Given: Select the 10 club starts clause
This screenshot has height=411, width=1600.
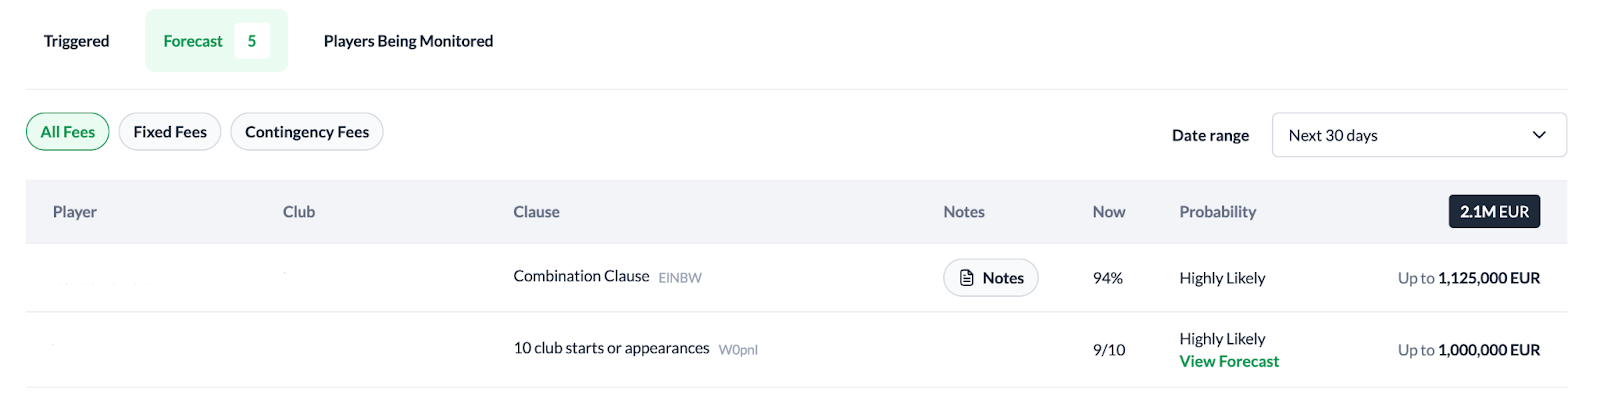Looking at the screenshot, I should pyautogui.click(x=611, y=348).
